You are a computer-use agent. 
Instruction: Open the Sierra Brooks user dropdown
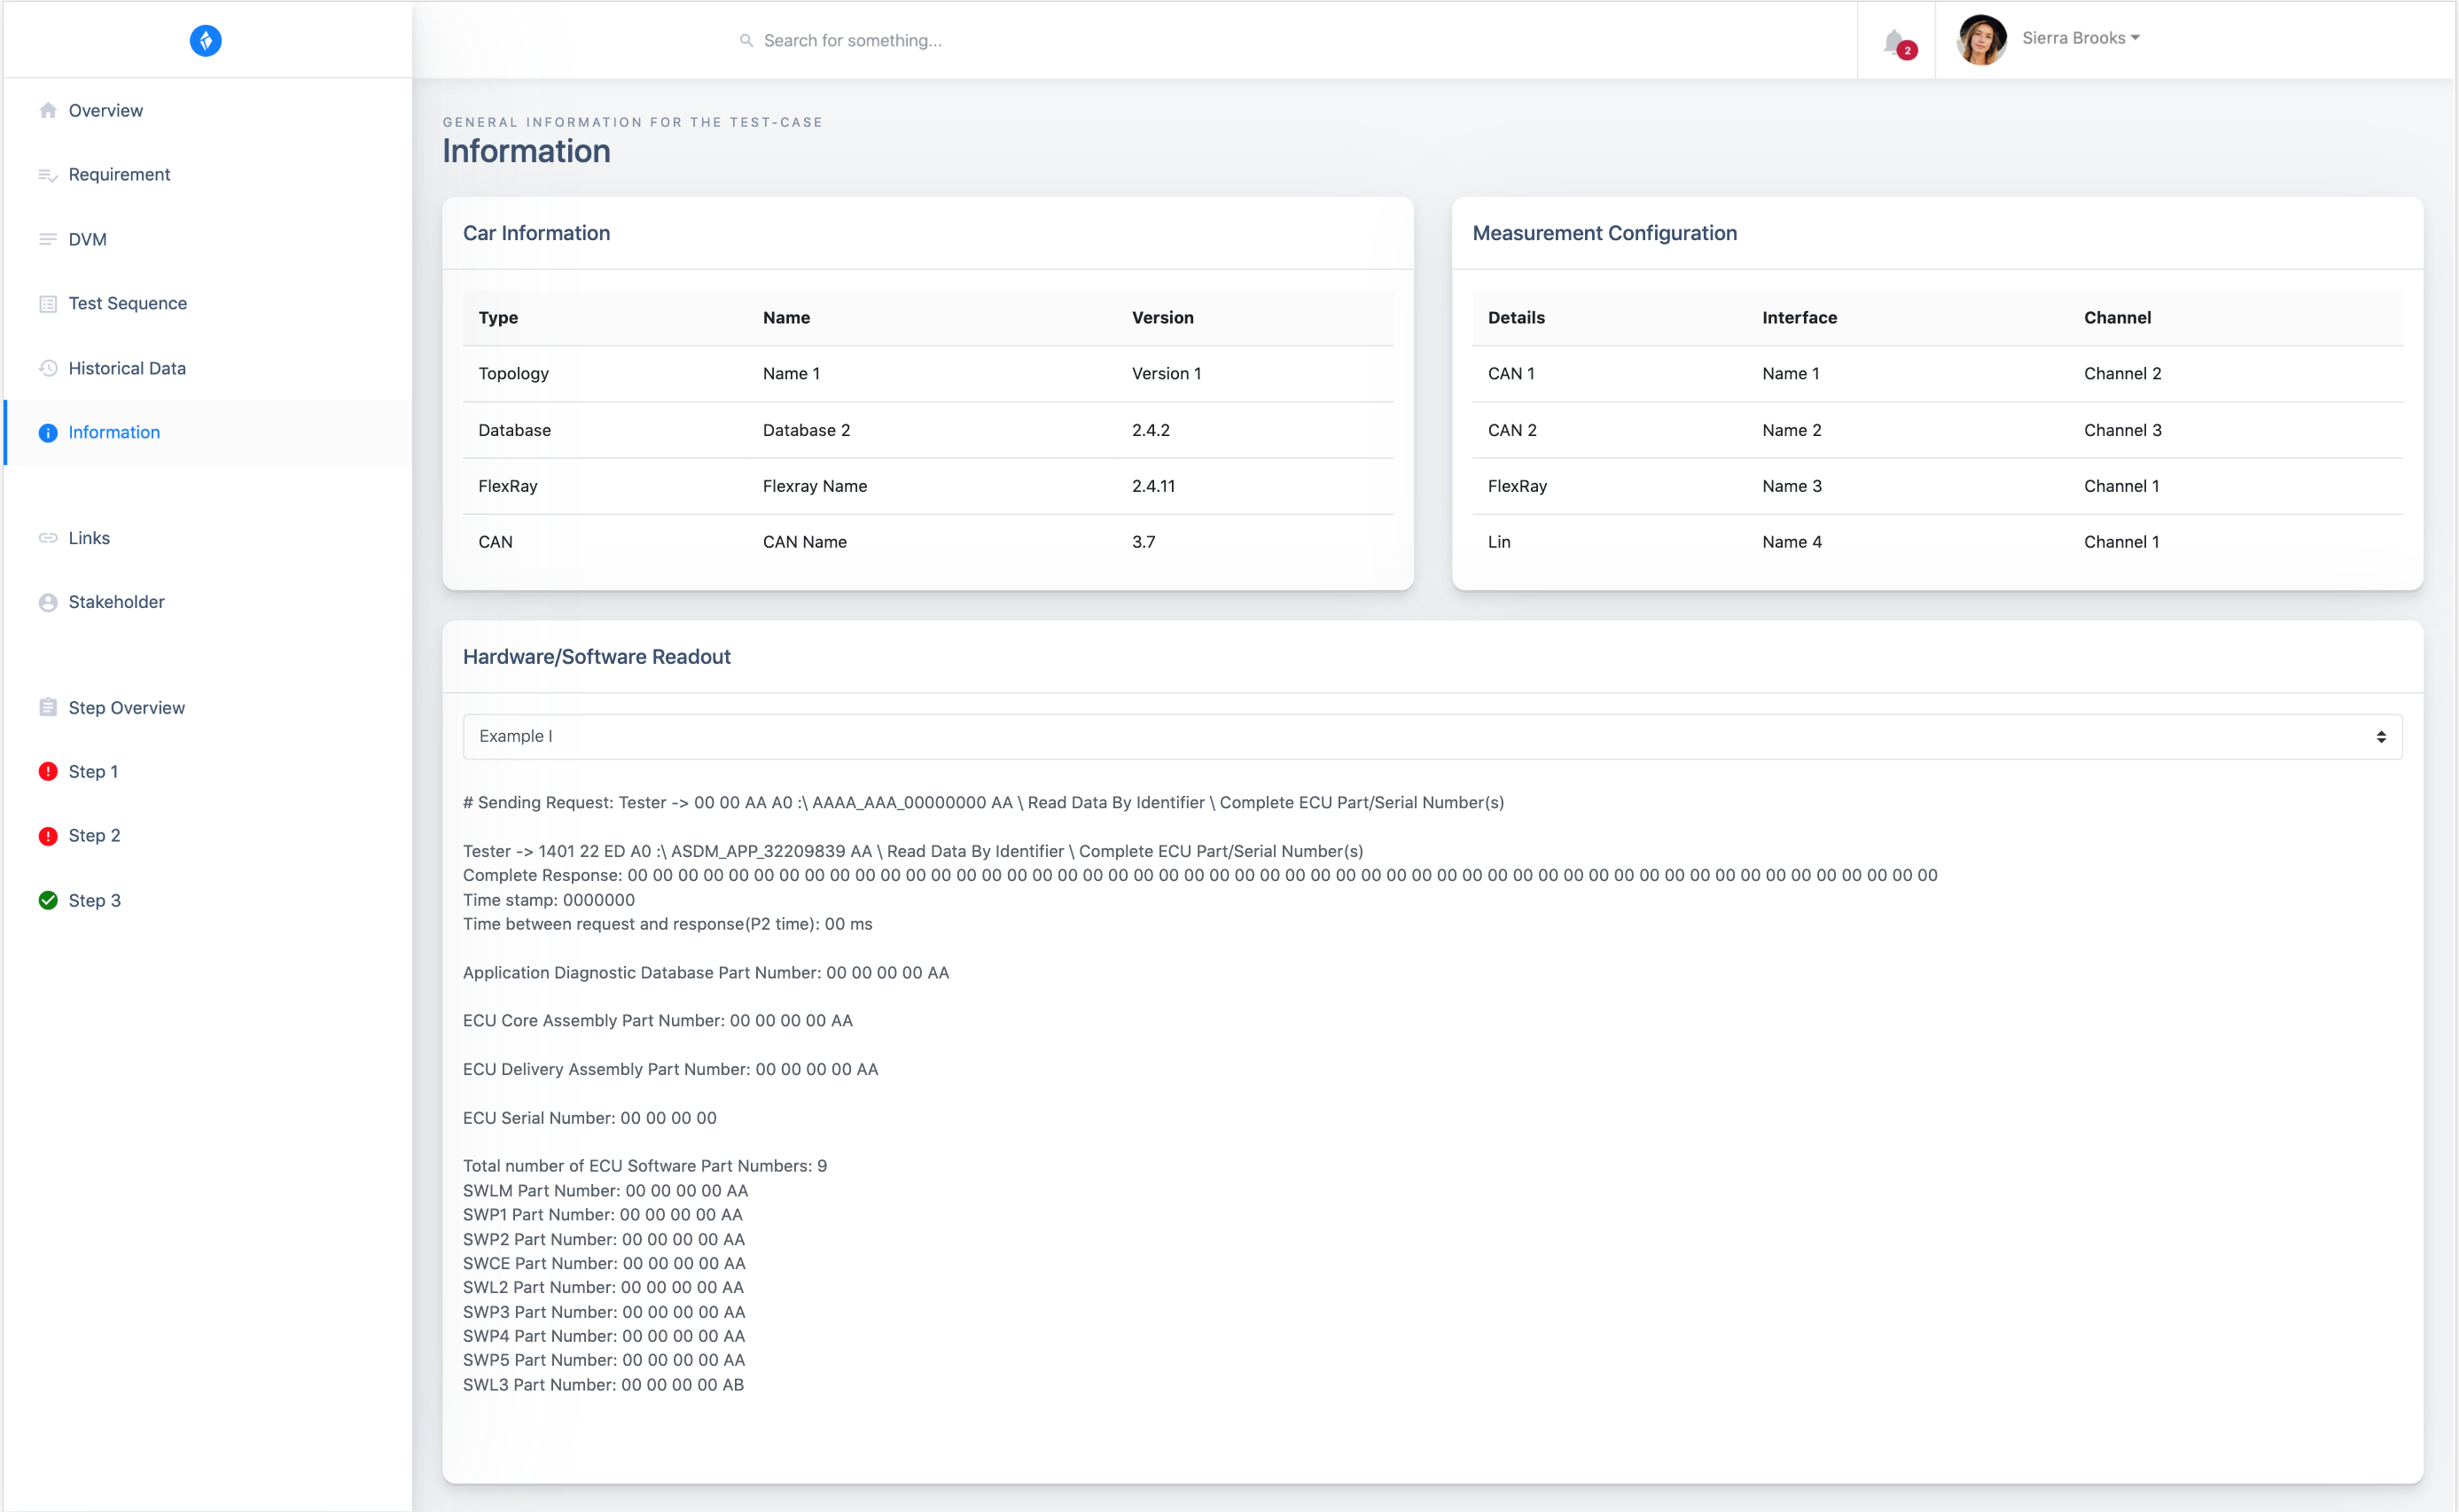[2080, 38]
